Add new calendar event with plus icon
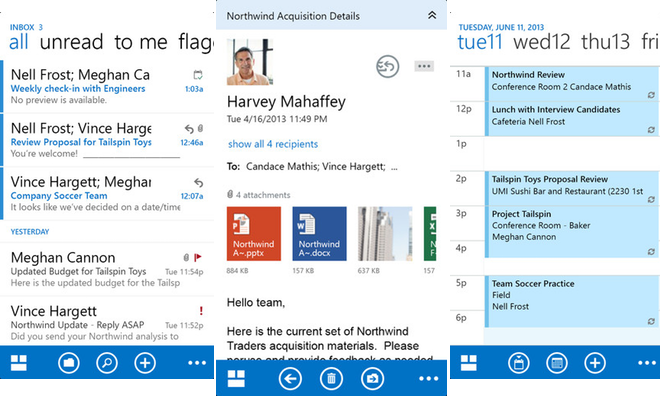 [595, 363]
